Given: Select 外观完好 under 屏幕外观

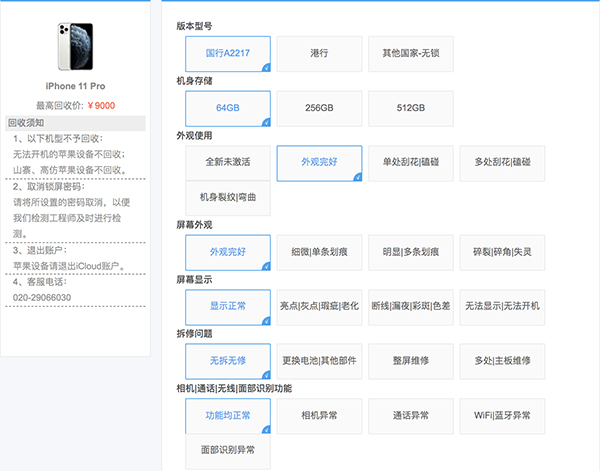Looking at the screenshot, I should coord(228,253).
